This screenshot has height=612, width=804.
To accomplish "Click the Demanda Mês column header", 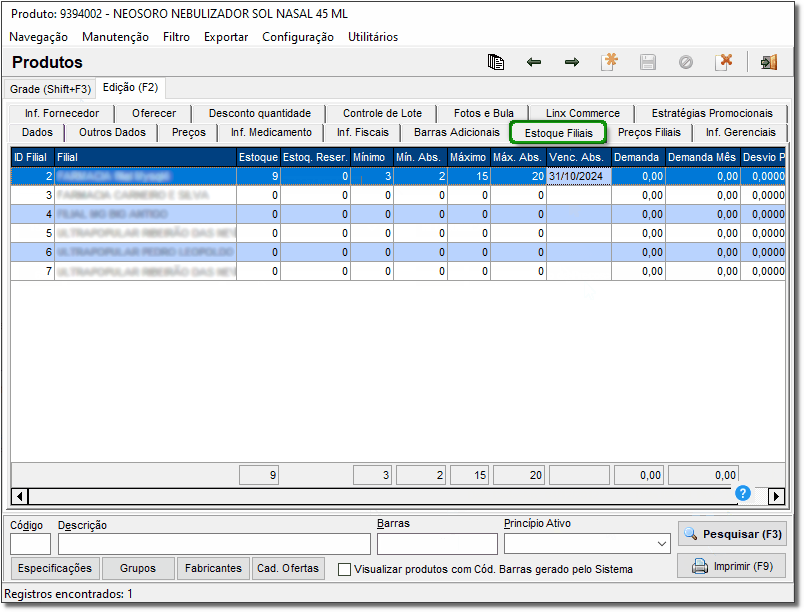I will pos(702,157).
